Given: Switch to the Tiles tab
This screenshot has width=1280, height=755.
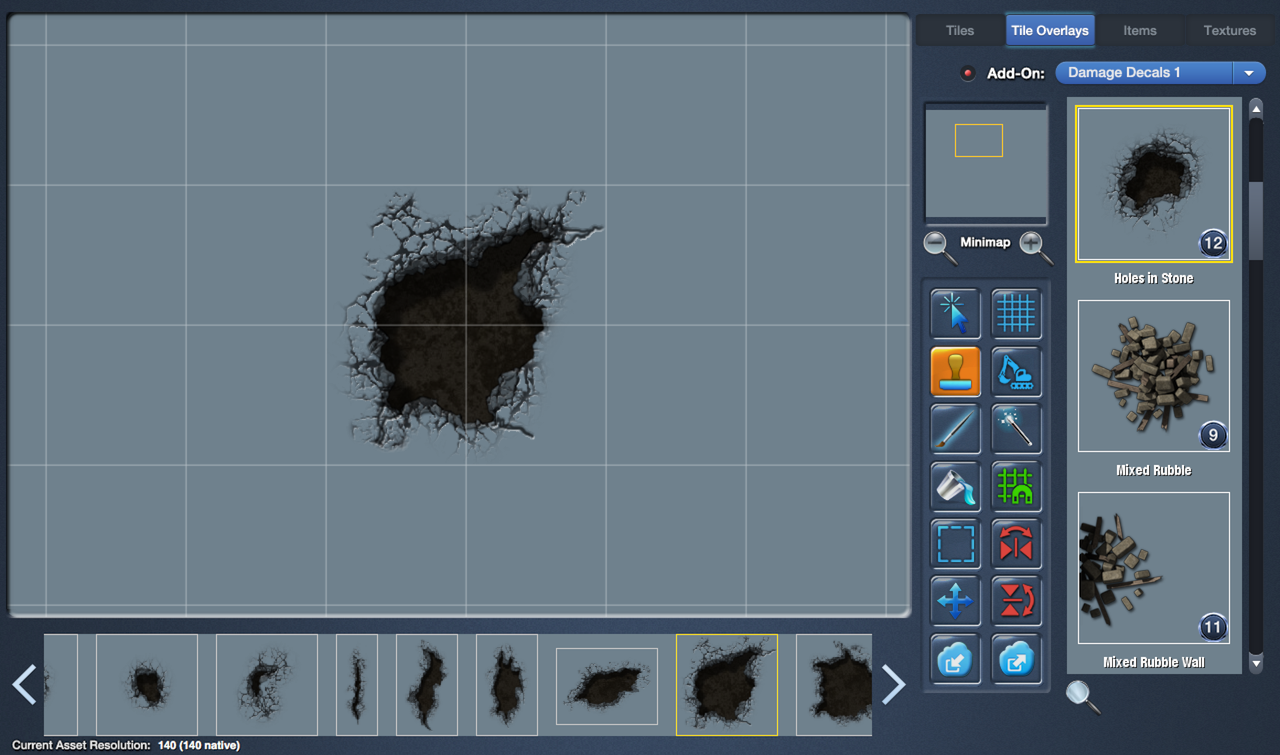Looking at the screenshot, I should pyautogui.click(x=959, y=31).
